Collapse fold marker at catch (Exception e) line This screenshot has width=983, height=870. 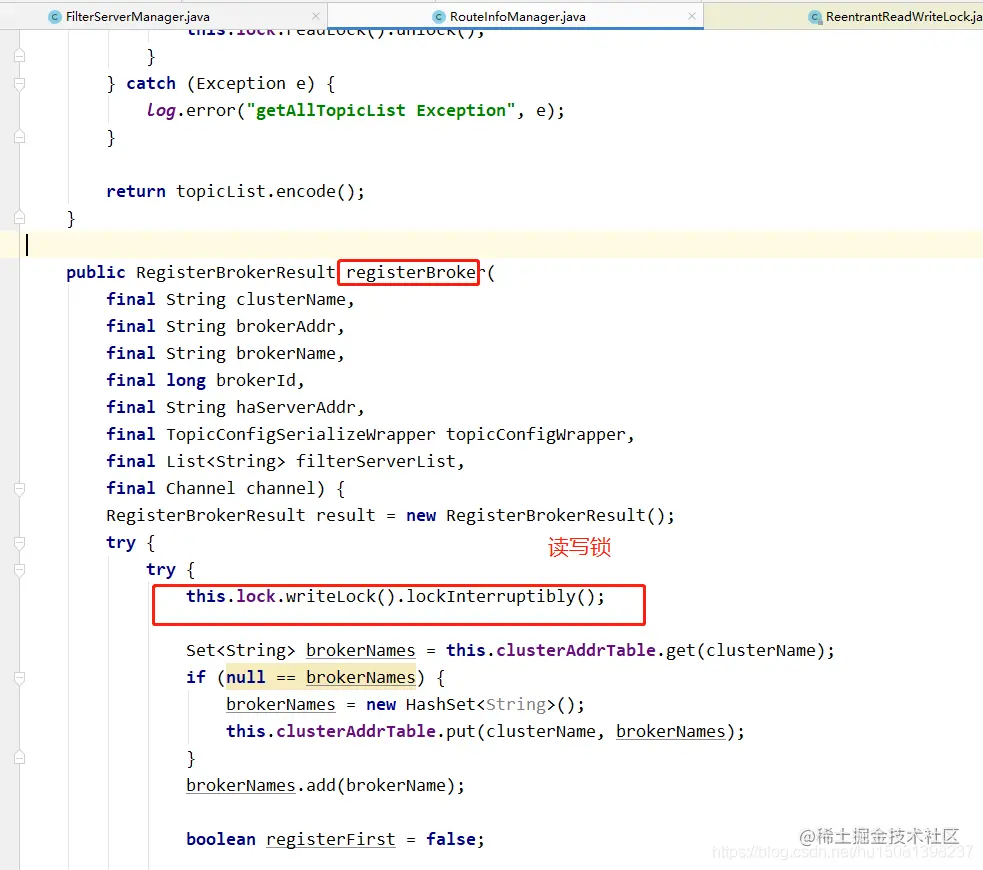click(19, 83)
